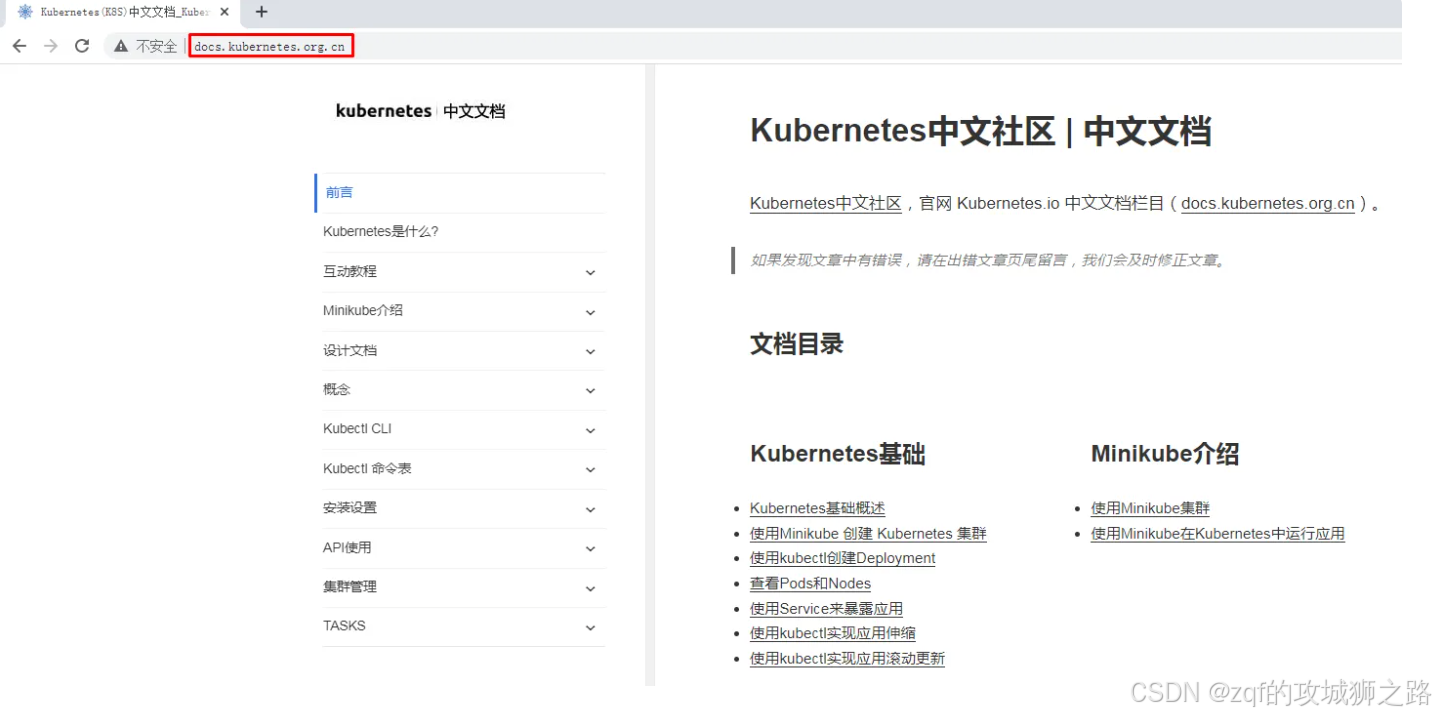The height and width of the screenshot is (718, 1436).
Task: Open the 使用Minikube集群 link
Action: (x=1150, y=508)
